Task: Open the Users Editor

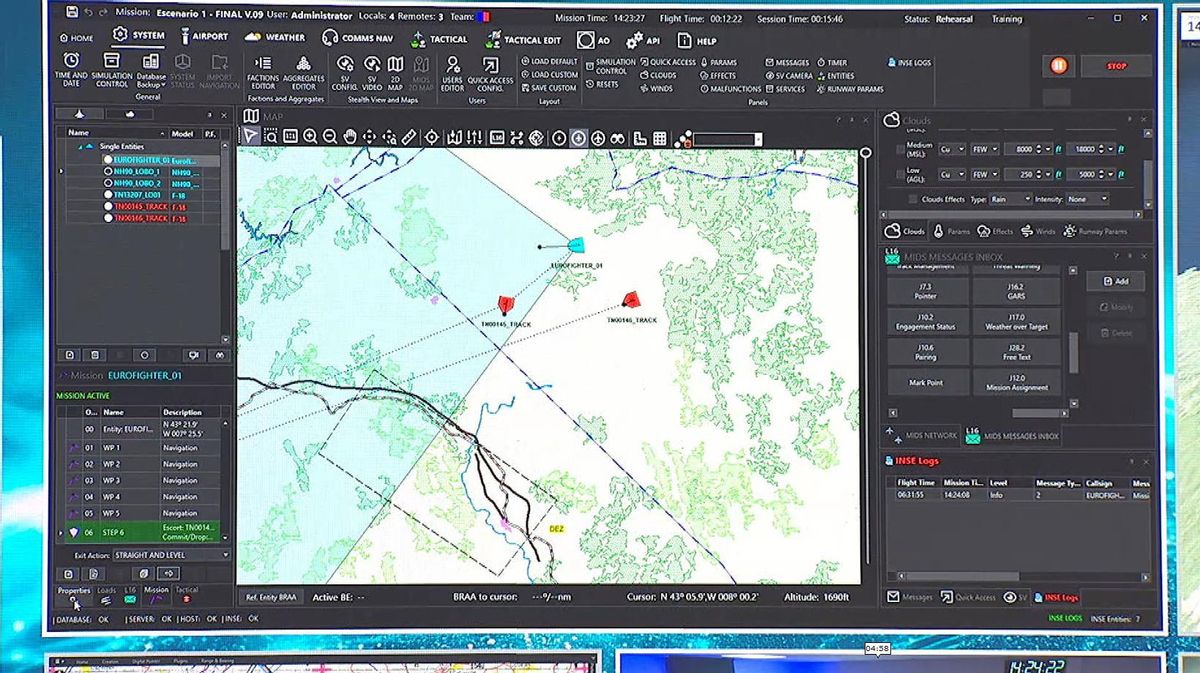Action: 452,69
